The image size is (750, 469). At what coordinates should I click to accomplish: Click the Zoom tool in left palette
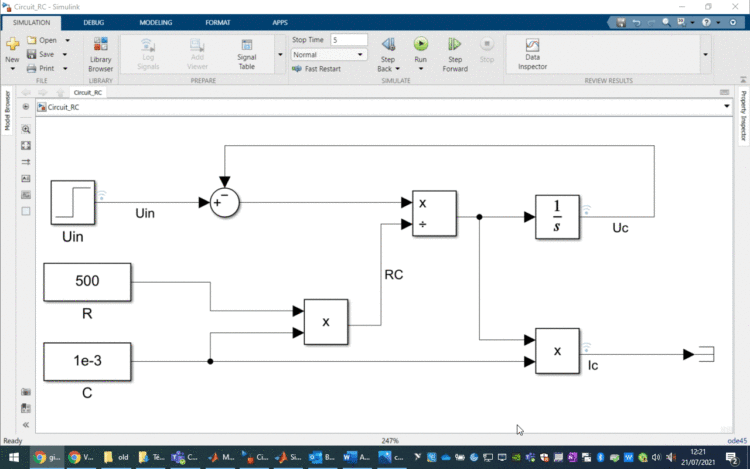(26, 129)
